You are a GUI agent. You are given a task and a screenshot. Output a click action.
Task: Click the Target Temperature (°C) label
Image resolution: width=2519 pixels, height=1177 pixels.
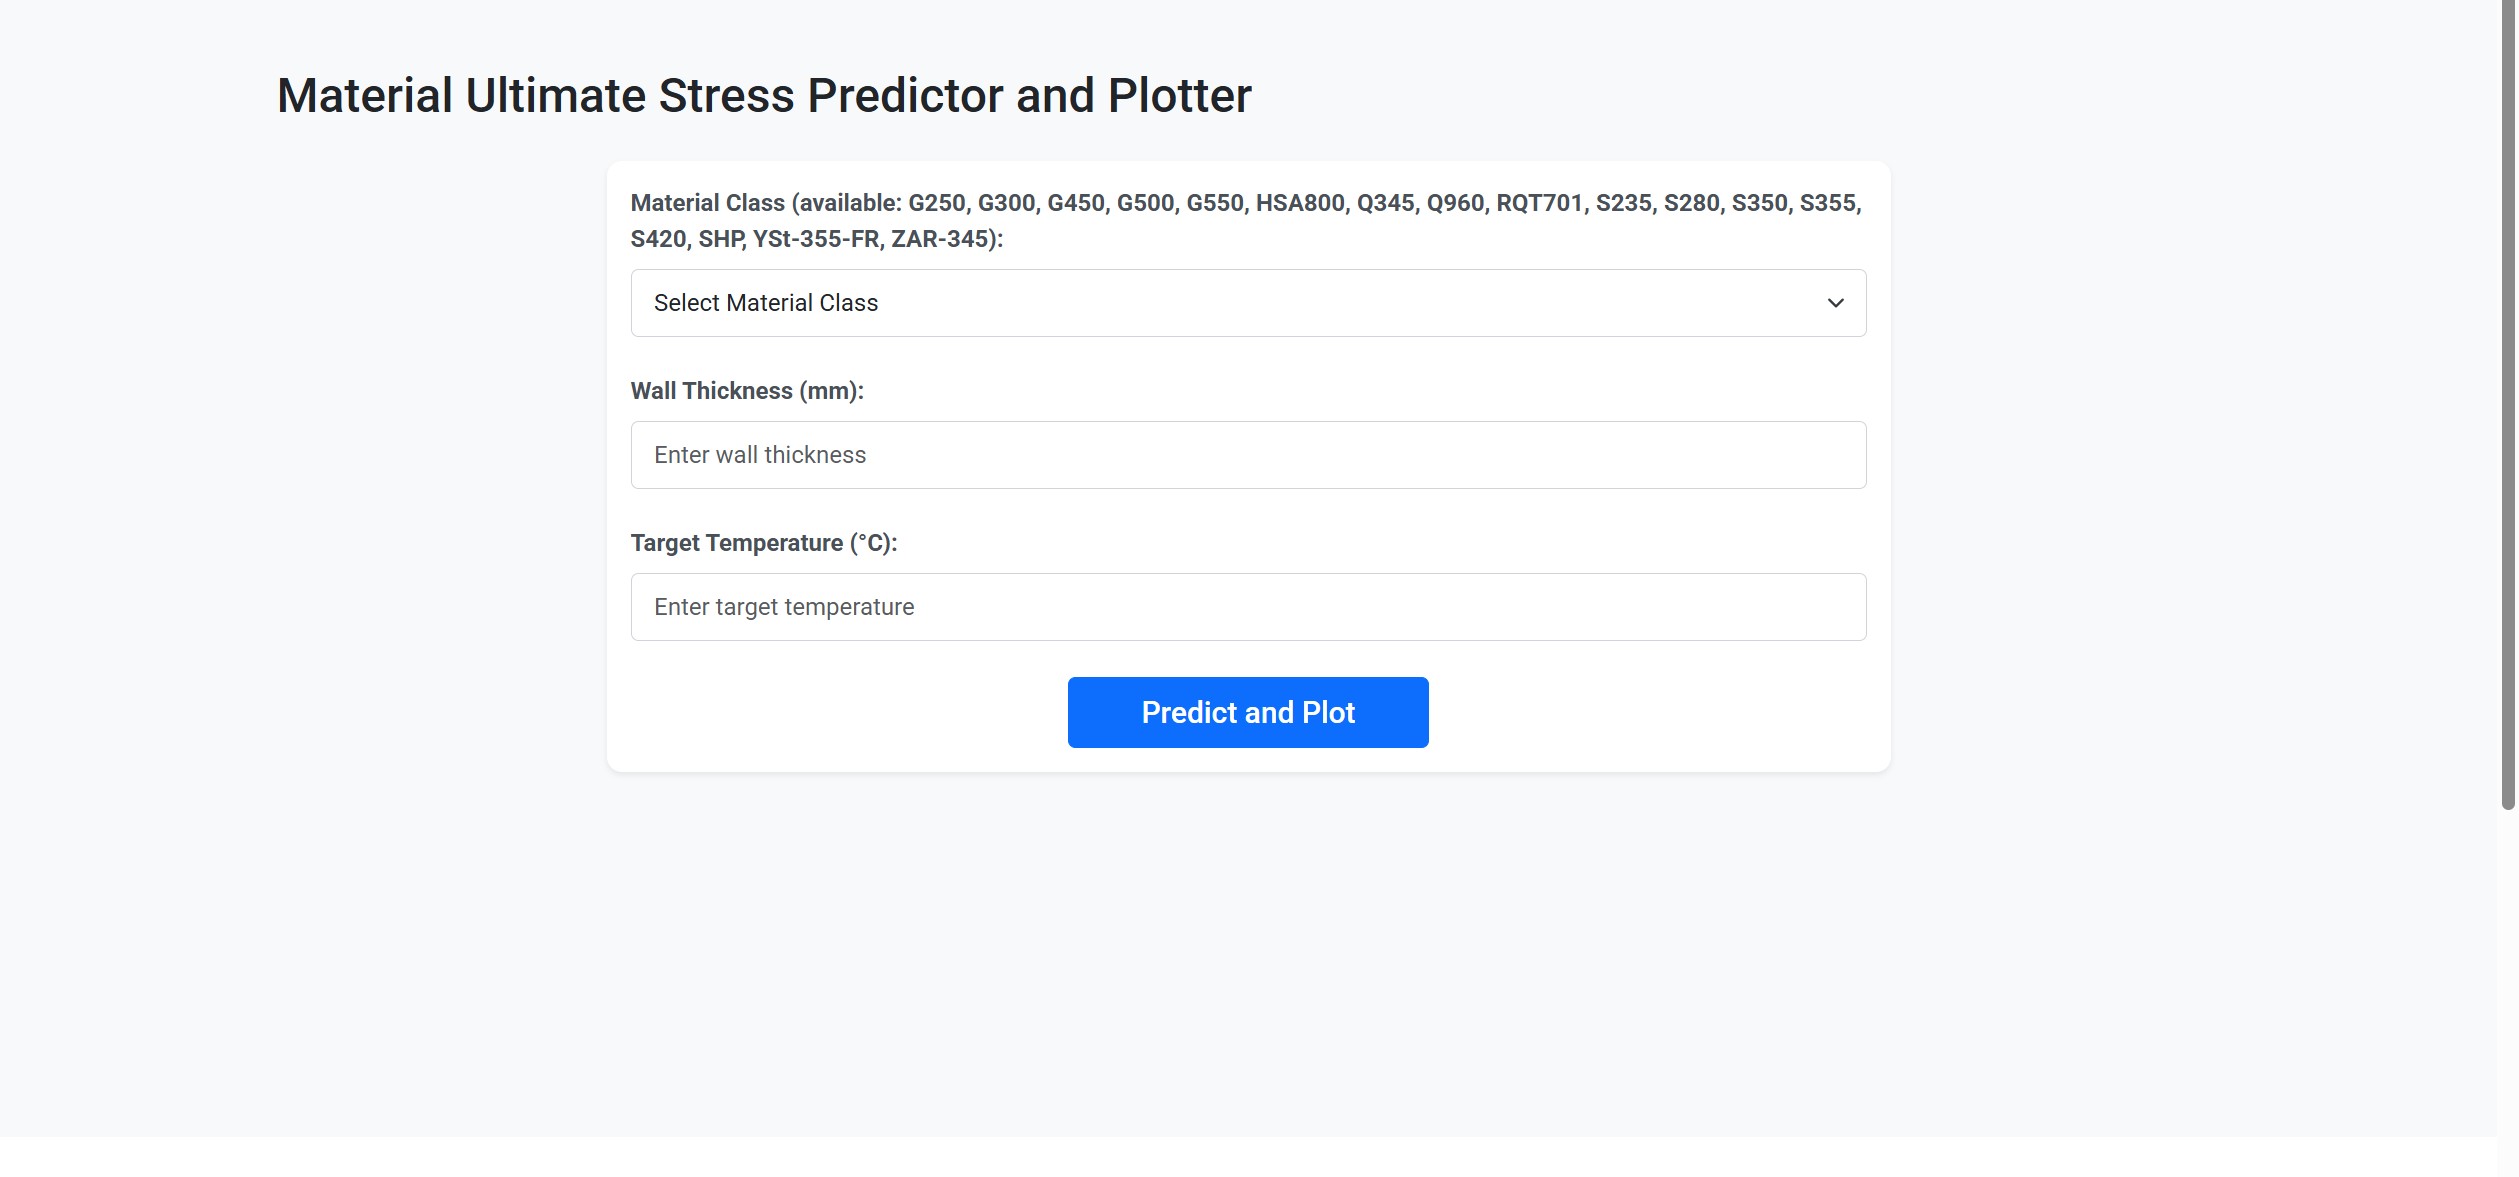(x=763, y=542)
